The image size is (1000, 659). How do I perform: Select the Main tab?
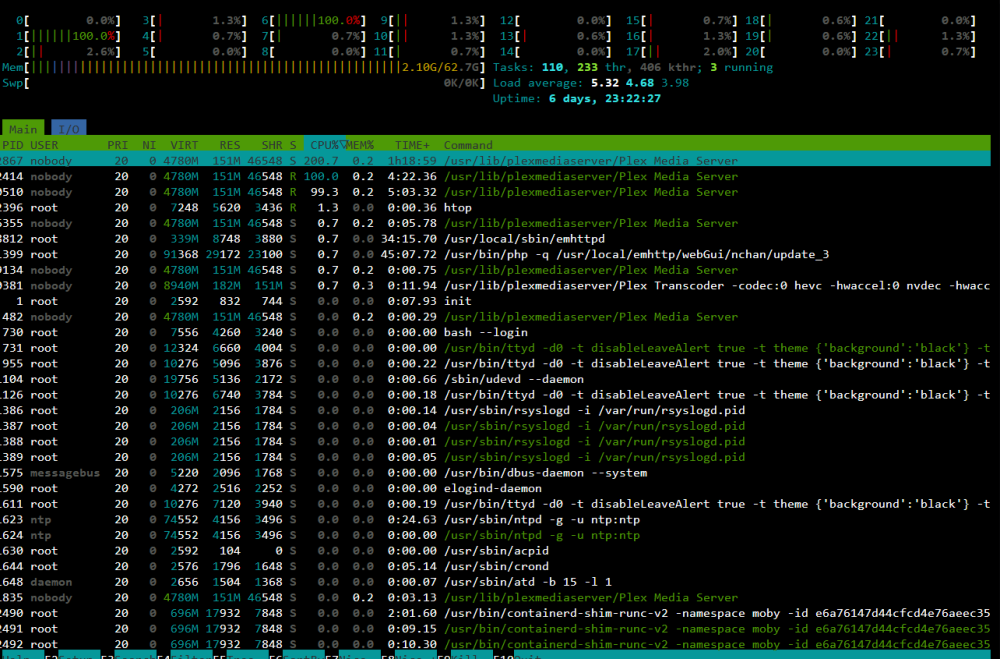point(23,129)
